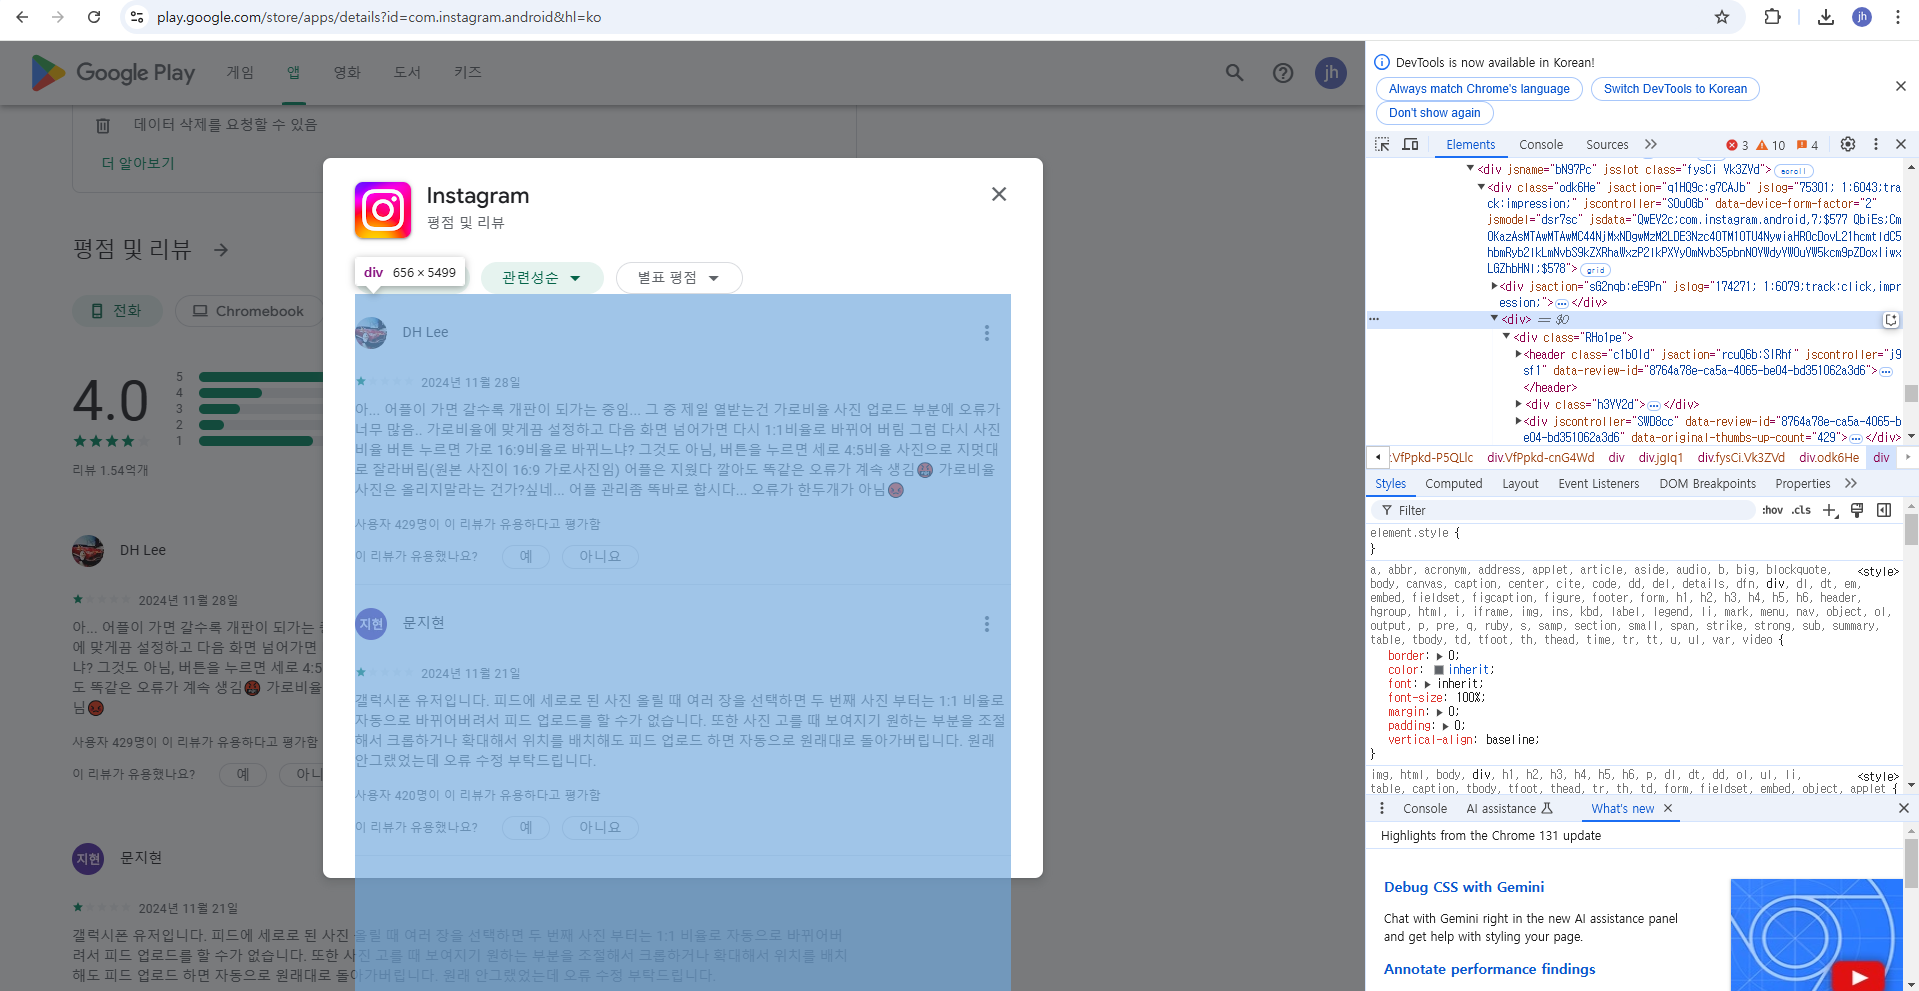Open Debug CSS with Gemini link
This screenshot has height=991, width=1919.
pyautogui.click(x=1463, y=887)
